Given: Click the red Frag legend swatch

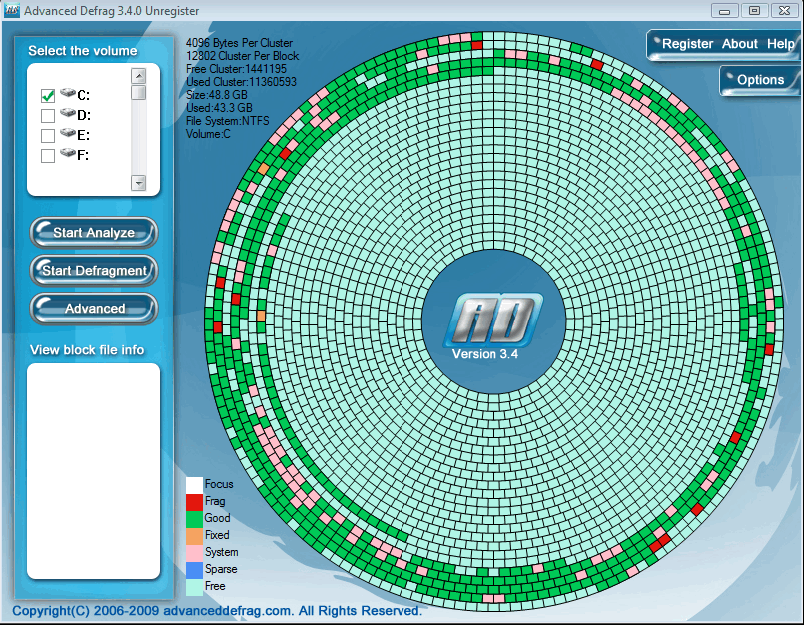Looking at the screenshot, I should click(x=192, y=501).
